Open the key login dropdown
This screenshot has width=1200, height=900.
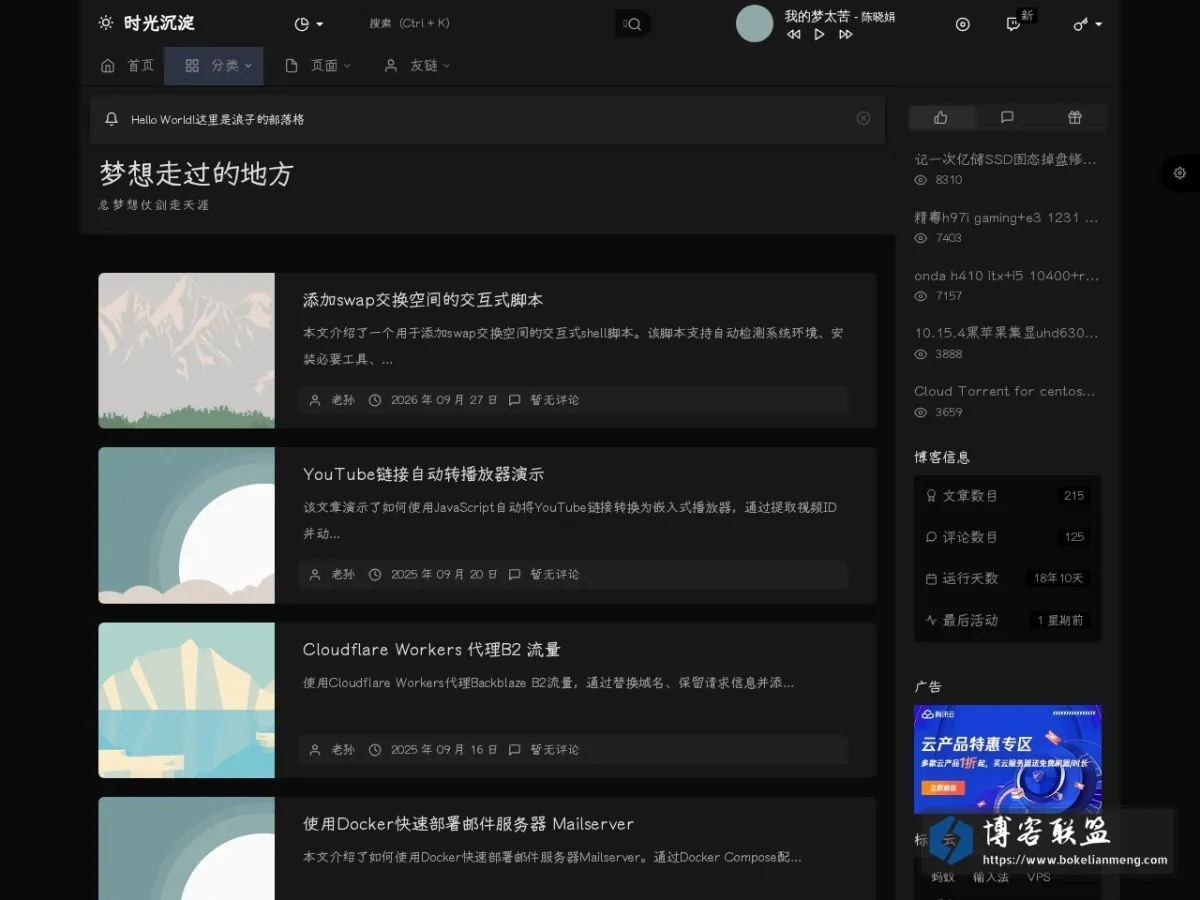1088,24
